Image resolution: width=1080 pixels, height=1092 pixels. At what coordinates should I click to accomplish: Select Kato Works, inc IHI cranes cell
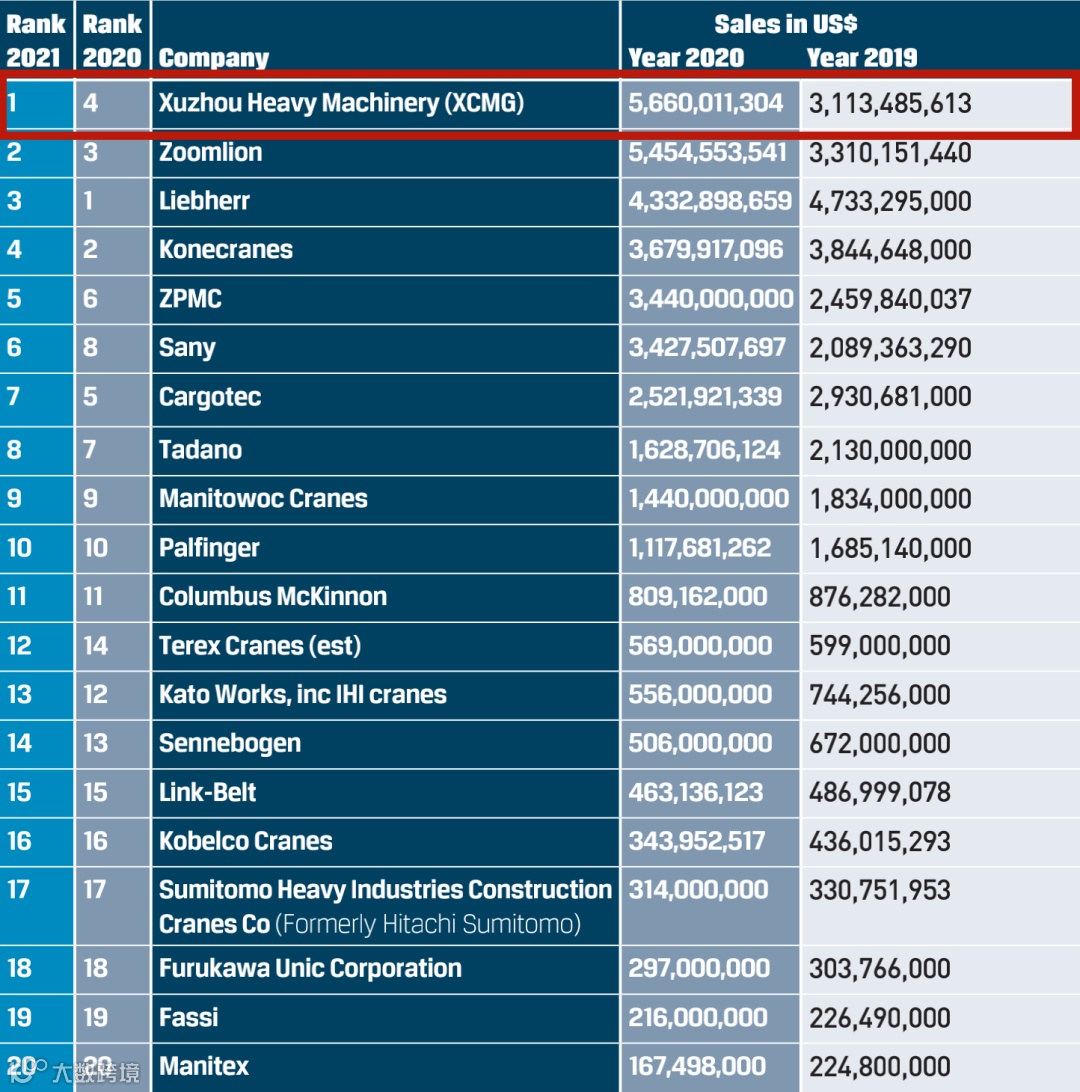pos(385,694)
